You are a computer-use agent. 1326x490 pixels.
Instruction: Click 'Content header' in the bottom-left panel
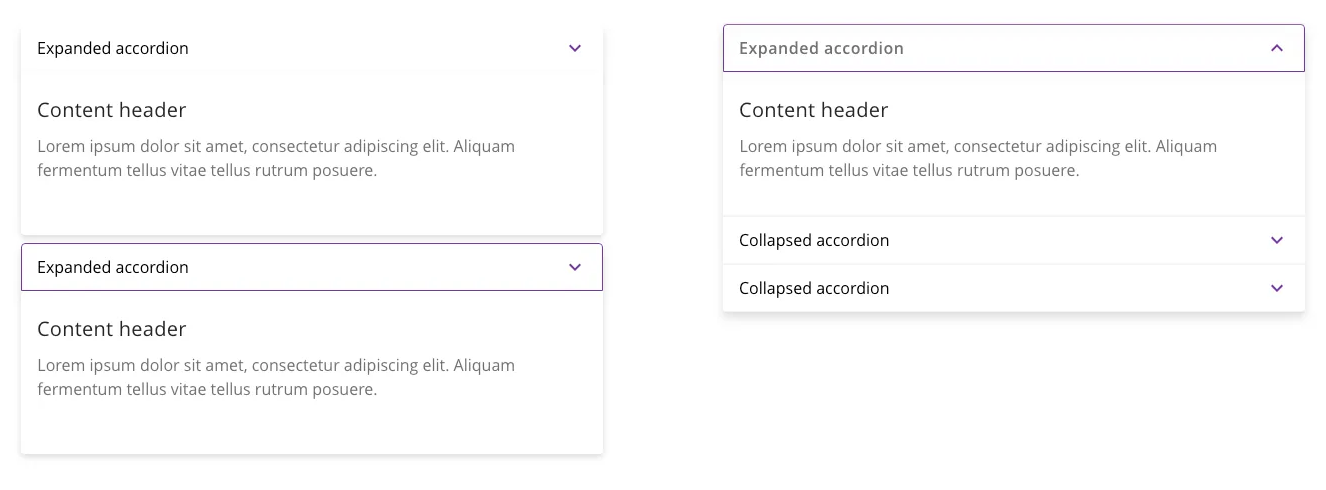[112, 329]
